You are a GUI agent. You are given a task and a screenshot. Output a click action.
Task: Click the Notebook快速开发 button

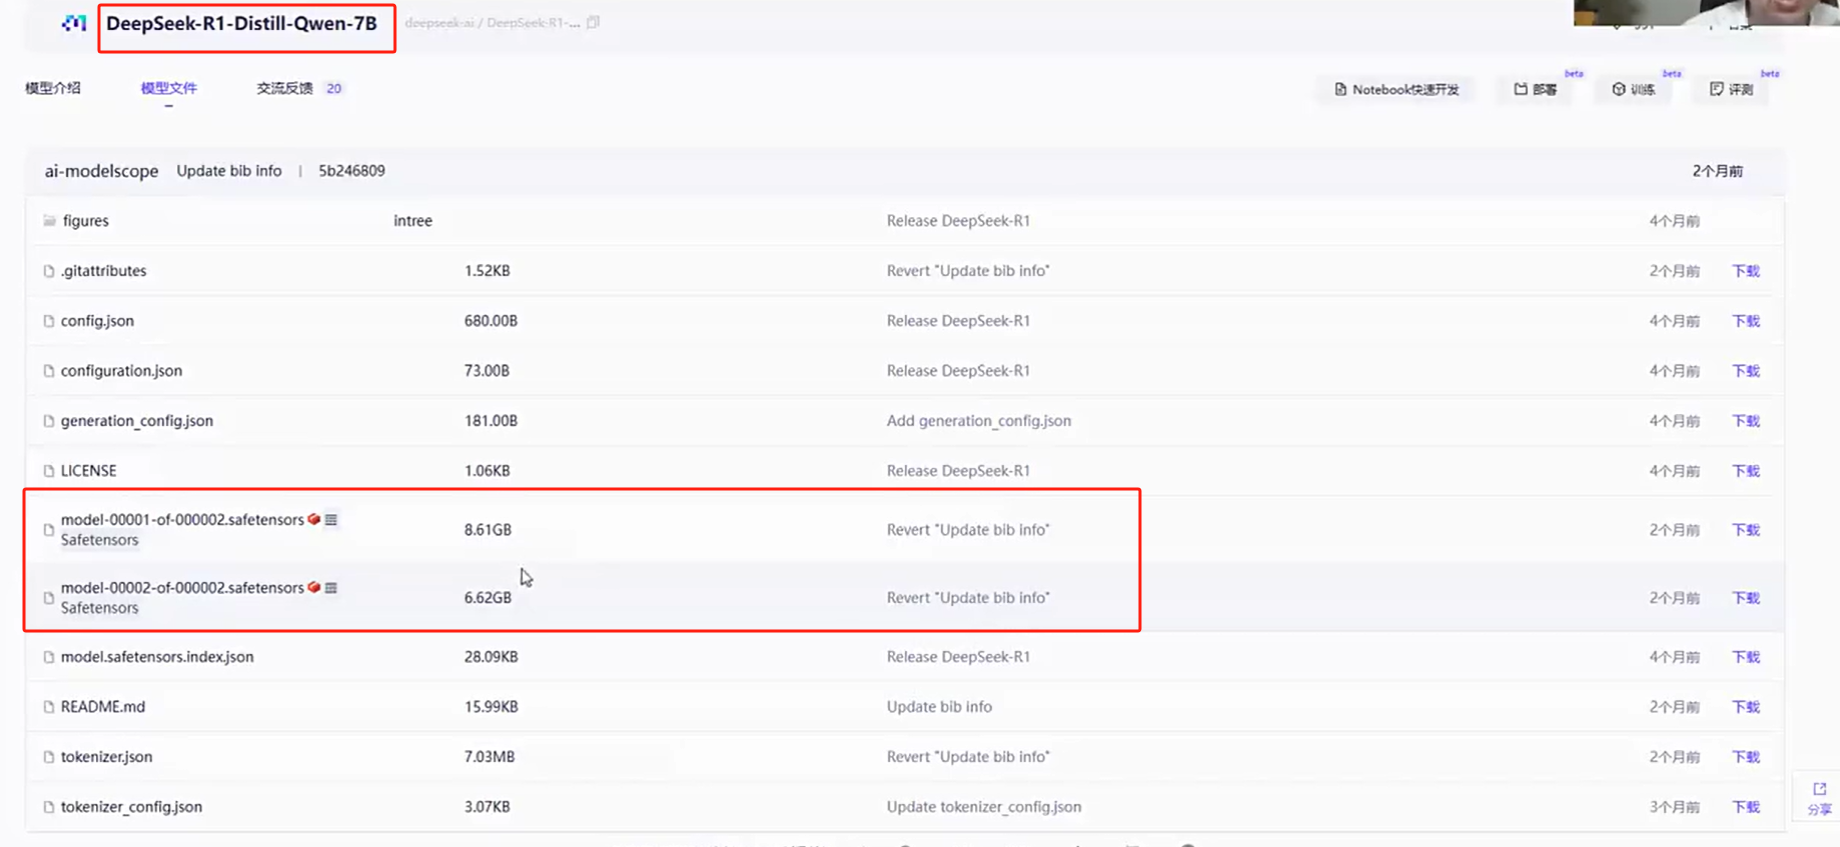click(1397, 89)
